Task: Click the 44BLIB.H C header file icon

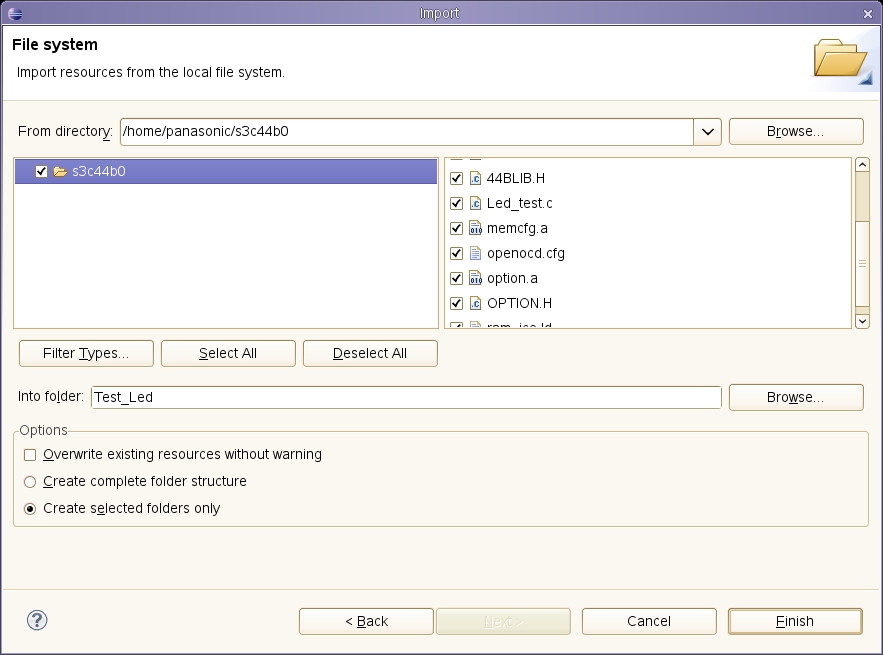Action: [475, 179]
